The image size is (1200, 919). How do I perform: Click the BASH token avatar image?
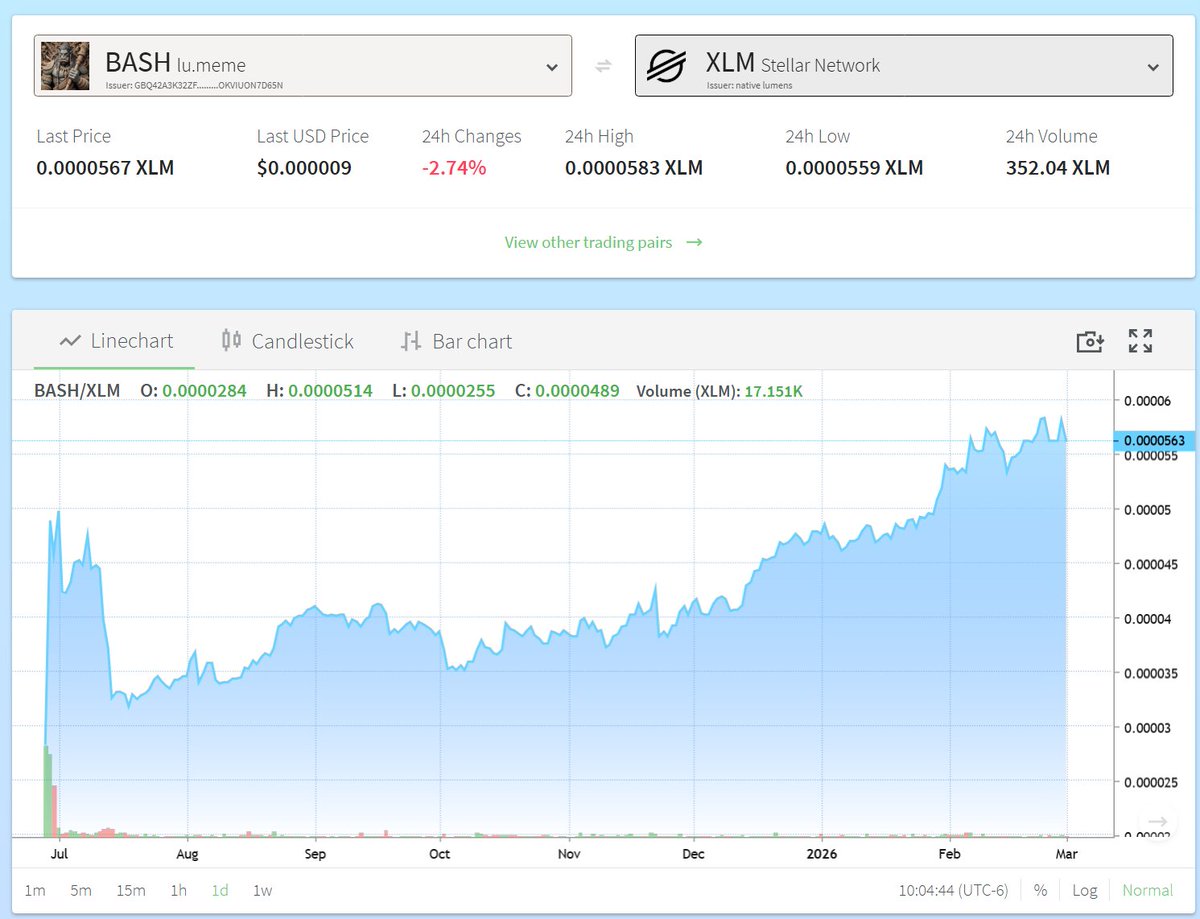65,66
